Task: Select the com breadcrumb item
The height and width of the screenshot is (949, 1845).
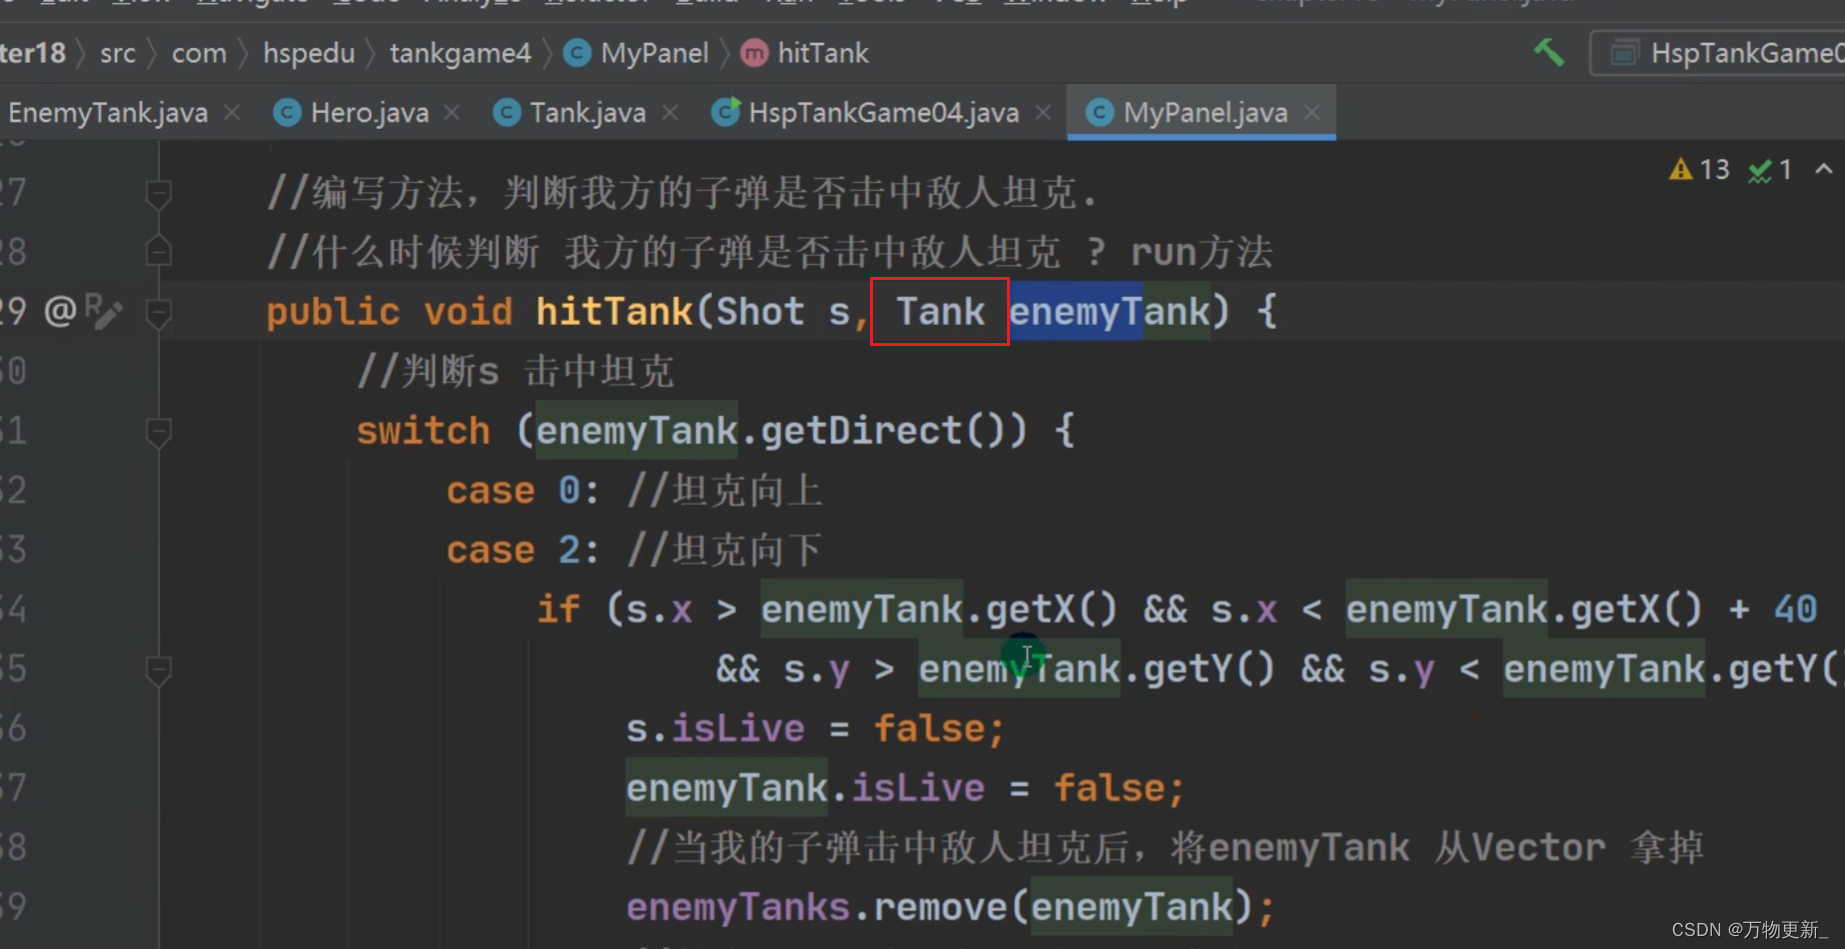Action: [x=199, y=53]
